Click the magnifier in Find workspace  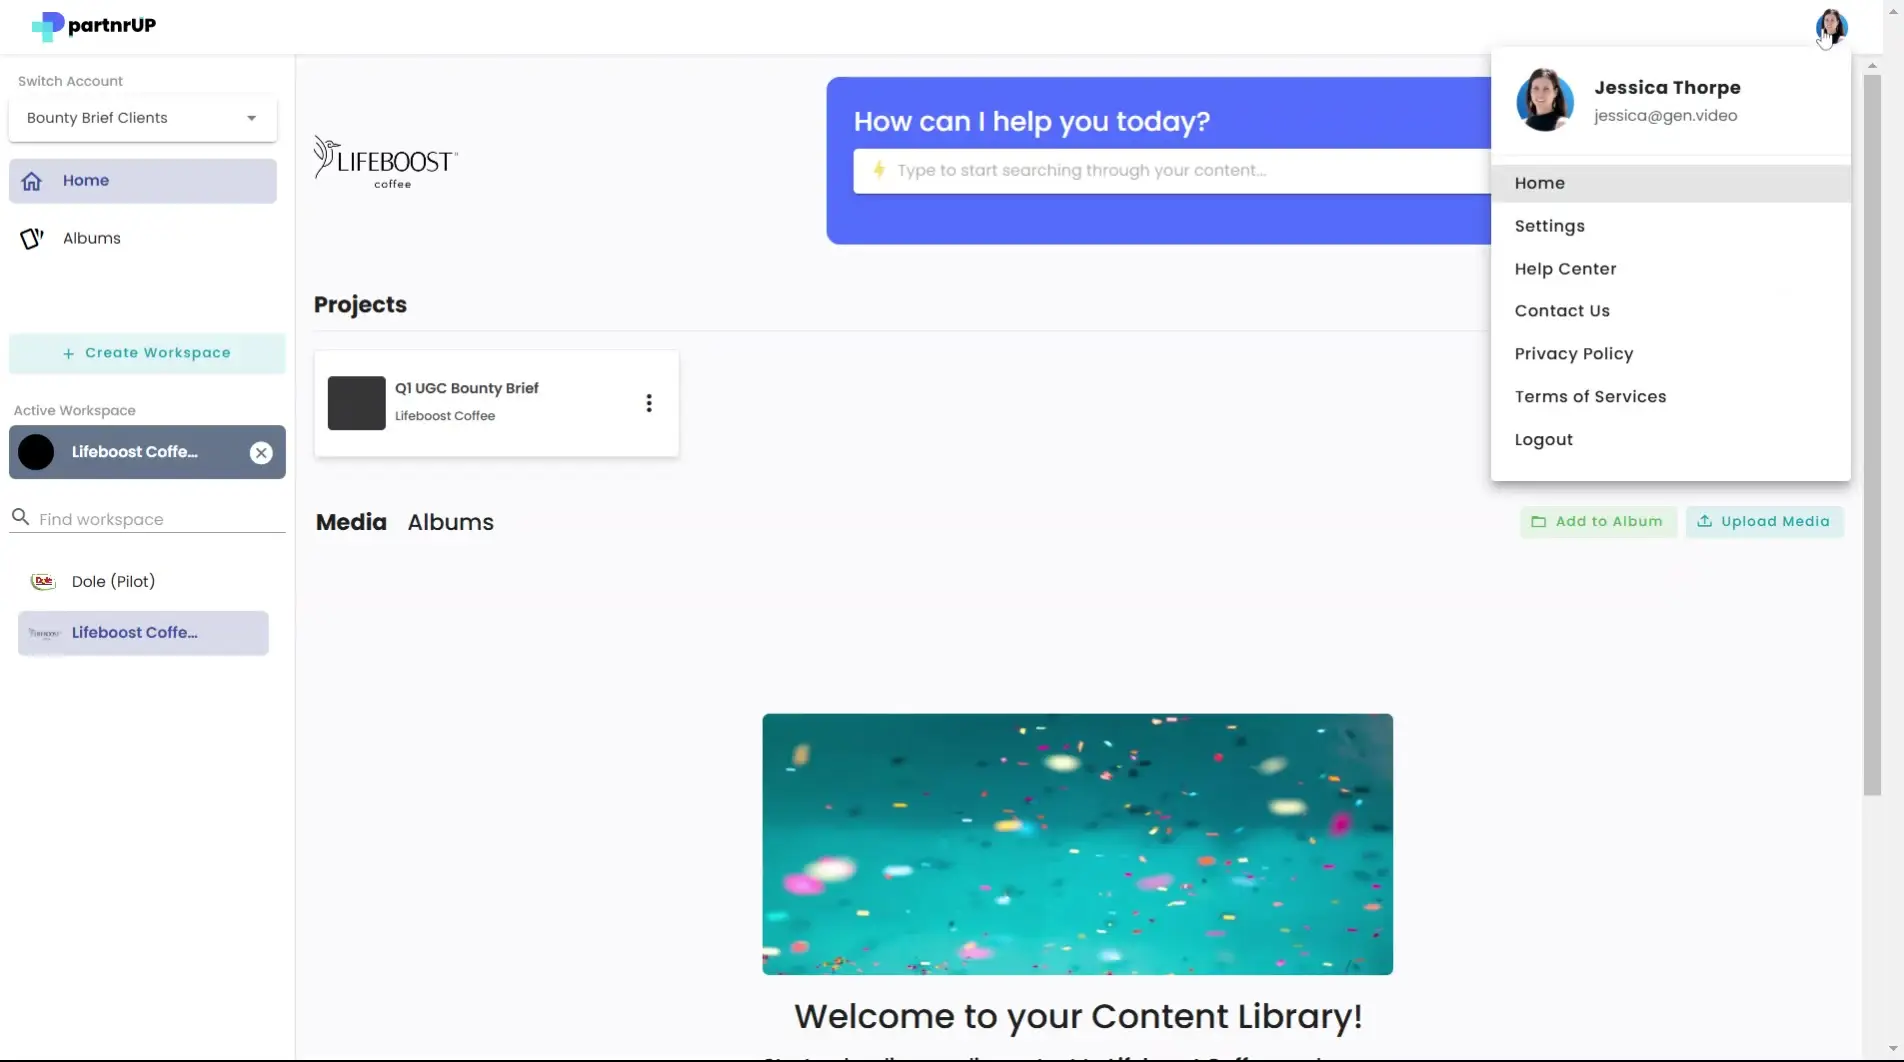[x=21, y=518]
